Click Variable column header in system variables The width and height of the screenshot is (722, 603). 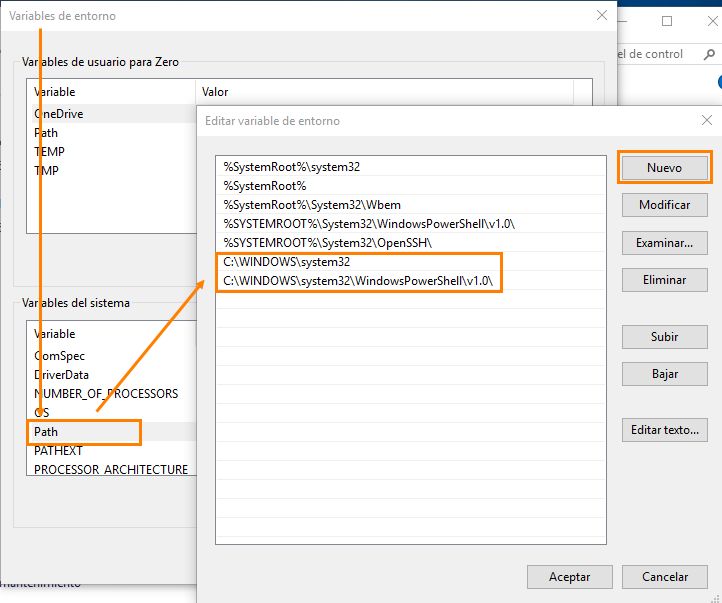point(111,334)
